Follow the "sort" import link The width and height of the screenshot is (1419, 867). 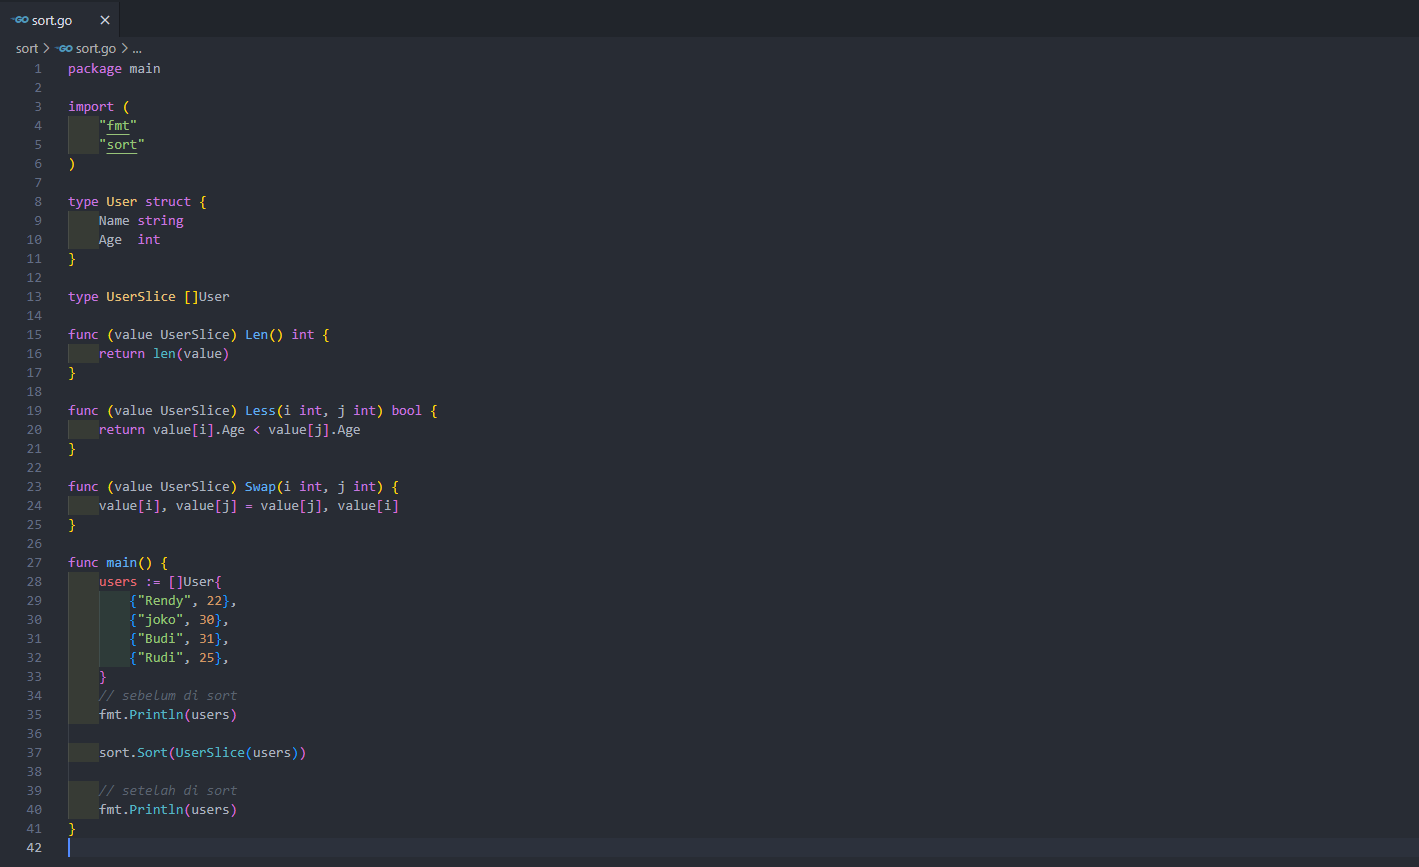[122, 145]
